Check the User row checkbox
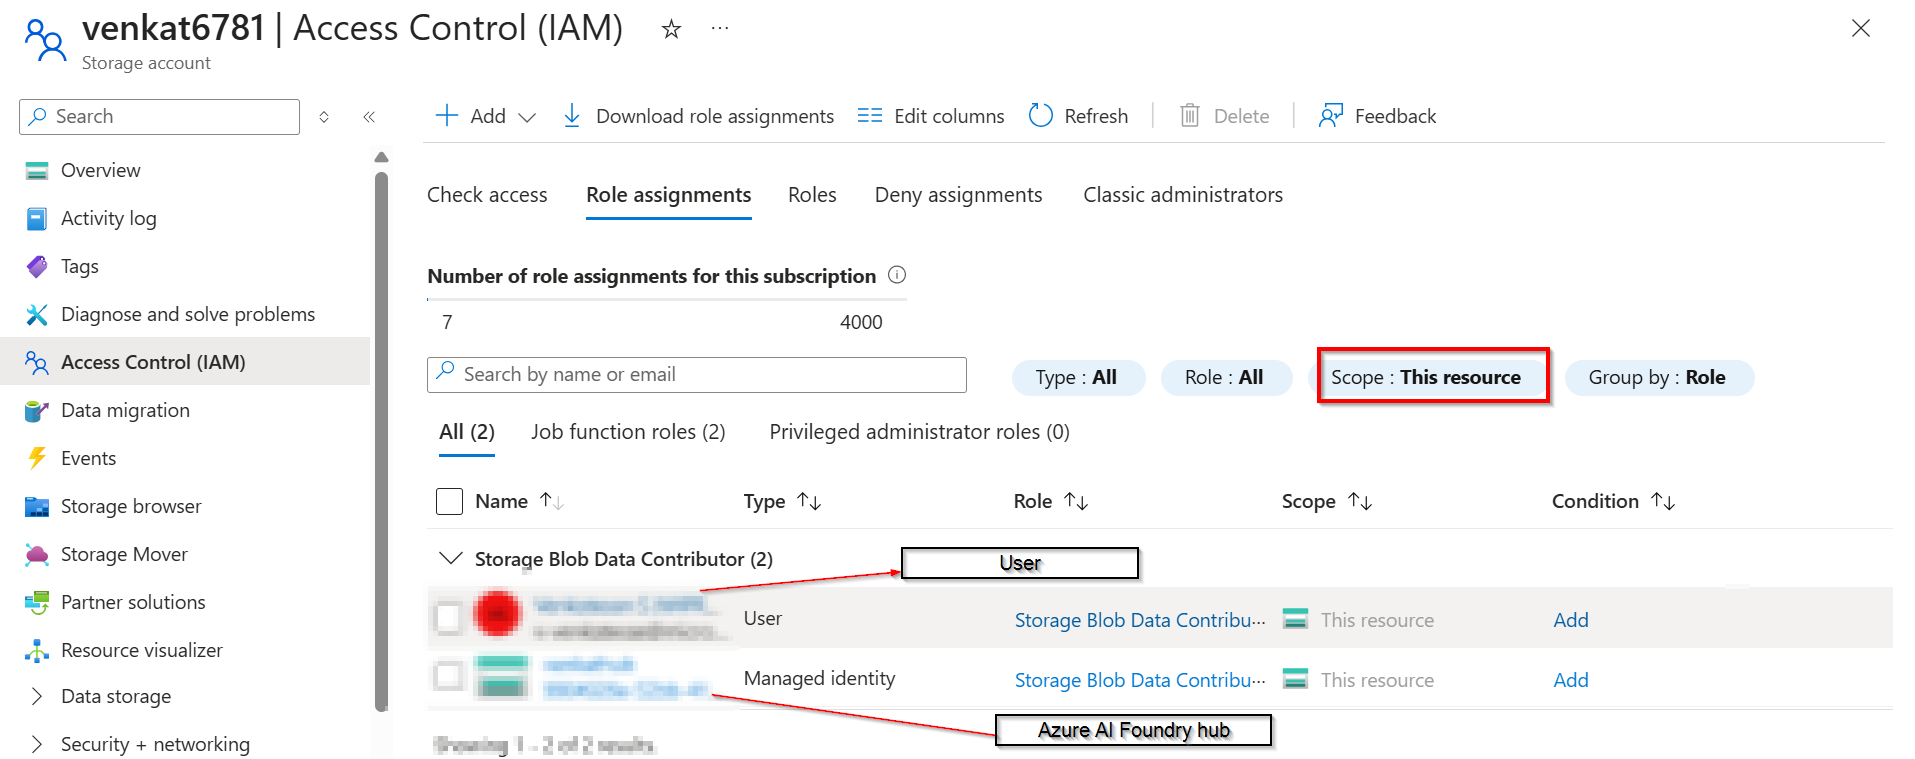This screenshot has width=1915, height=759. [448, 618]
